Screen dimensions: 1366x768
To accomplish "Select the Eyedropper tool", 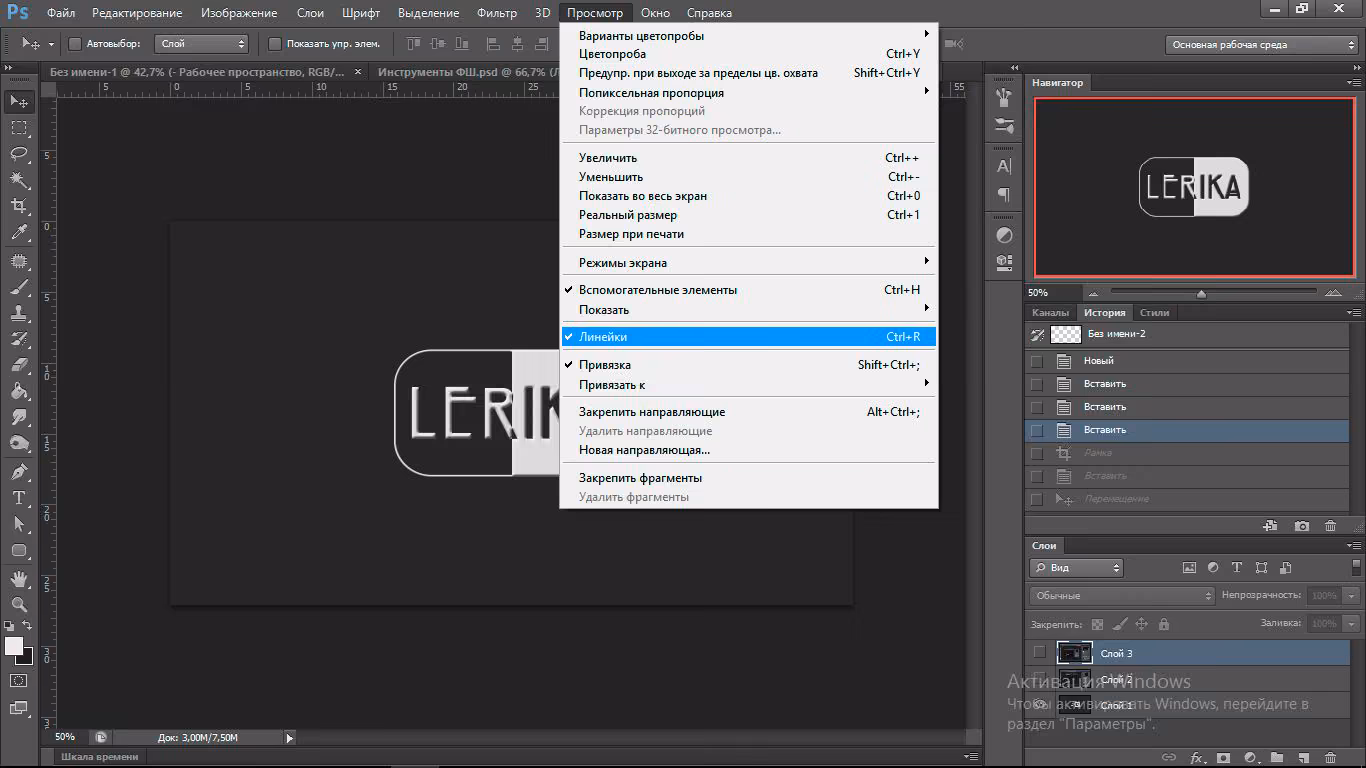I will (x=19, y=232).
